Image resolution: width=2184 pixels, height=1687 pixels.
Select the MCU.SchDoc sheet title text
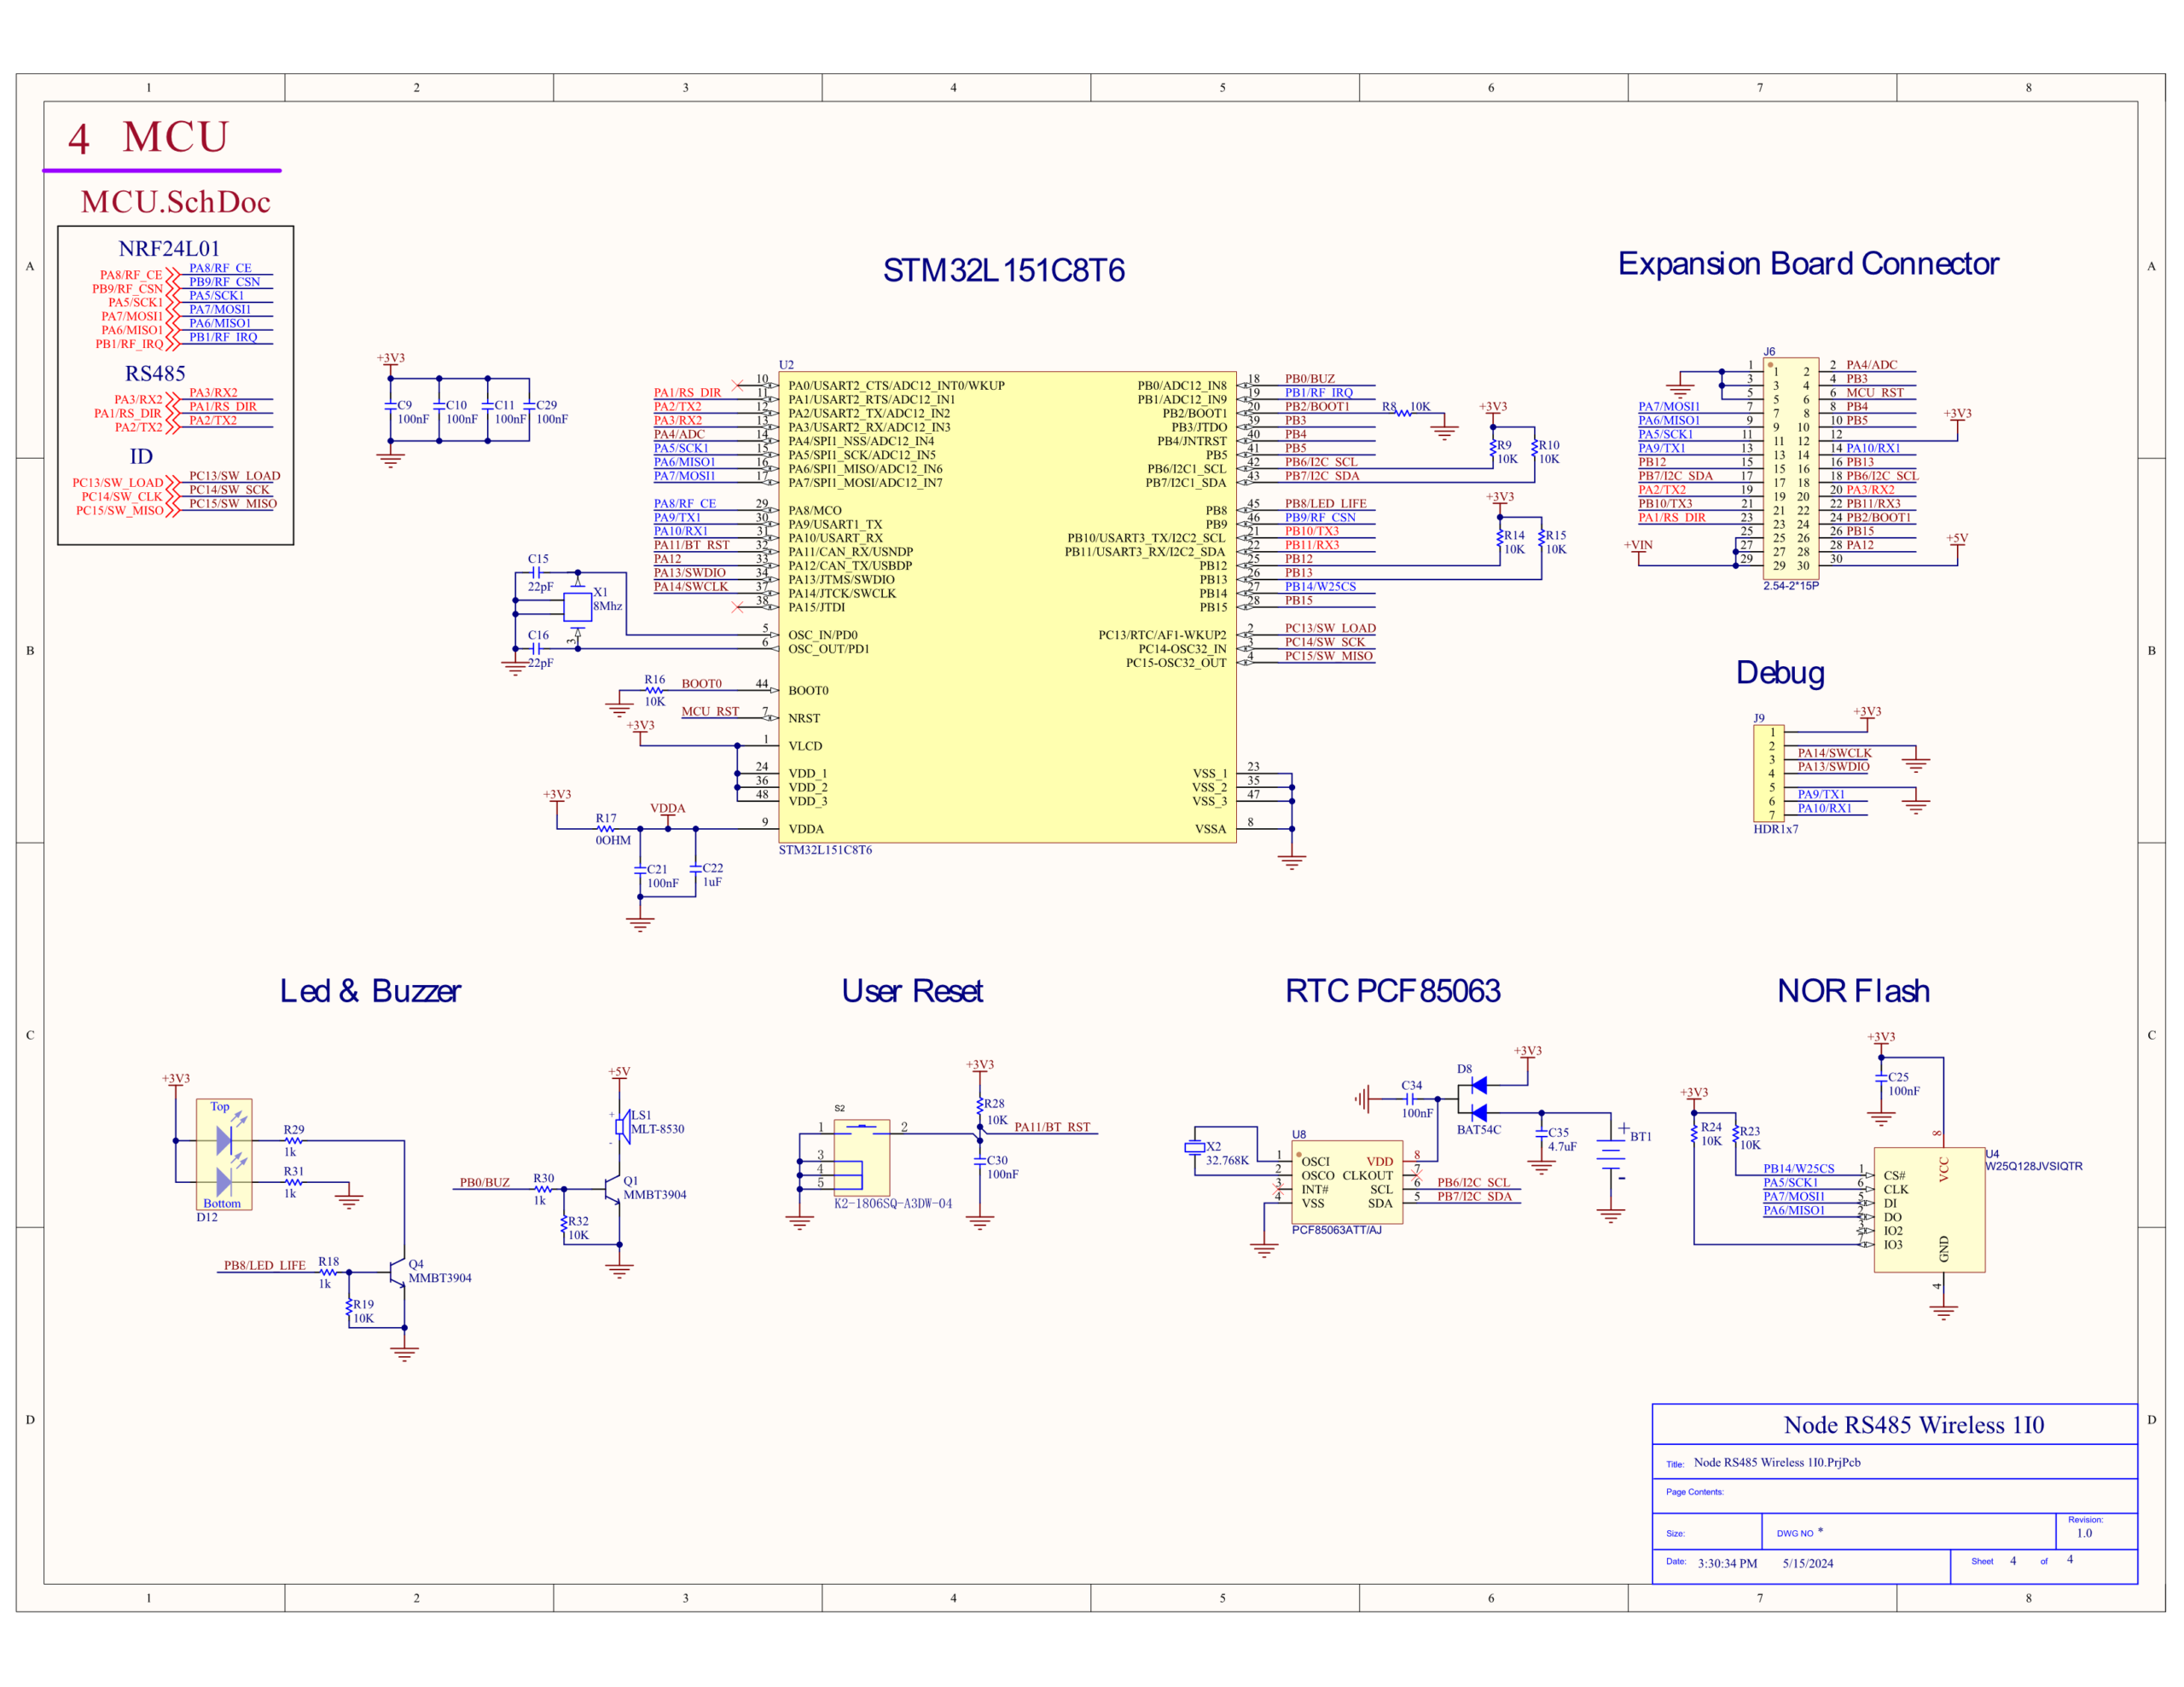tap(176, 202)
